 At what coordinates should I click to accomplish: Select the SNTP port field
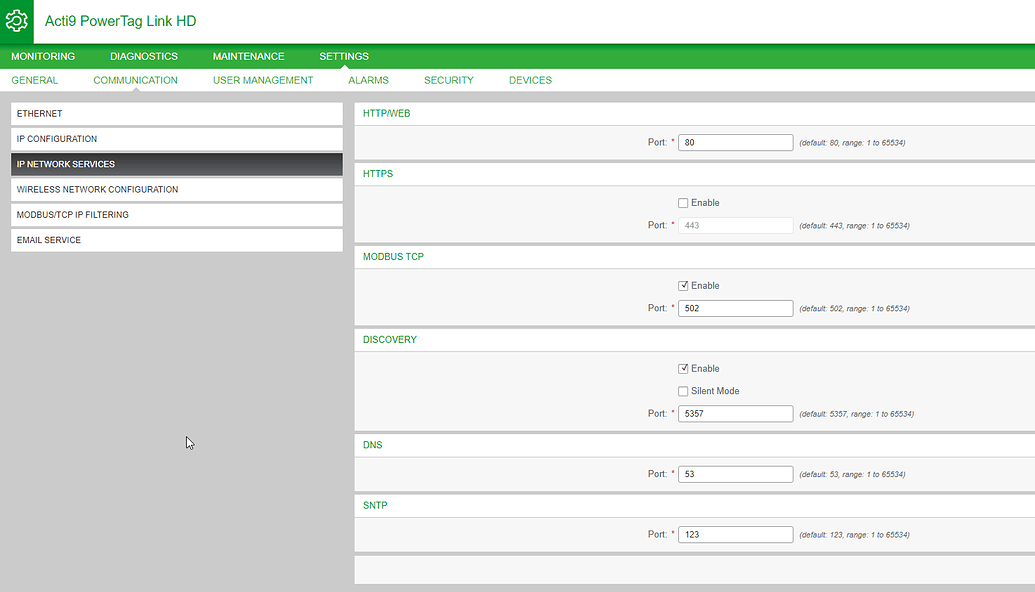tap(735, 533)
